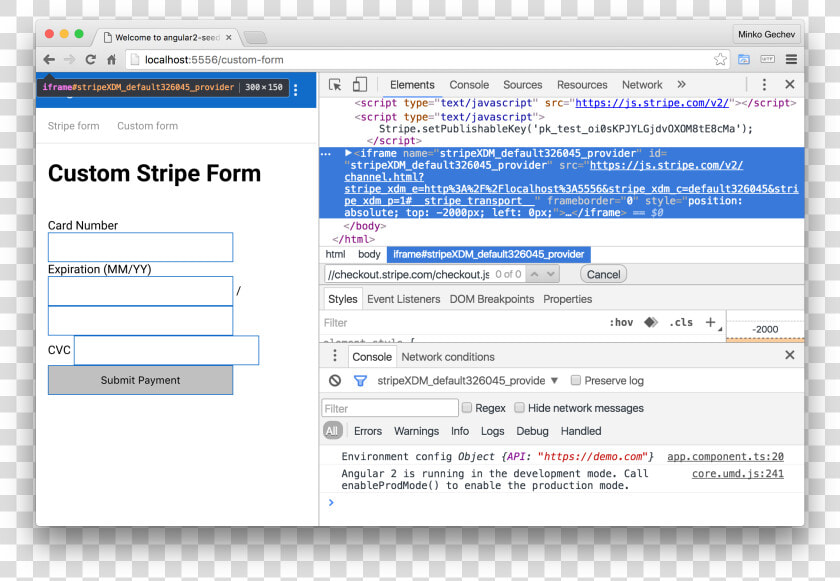
Task: Toggle device toolbar icon in DevTools
Action: point(359,85)
